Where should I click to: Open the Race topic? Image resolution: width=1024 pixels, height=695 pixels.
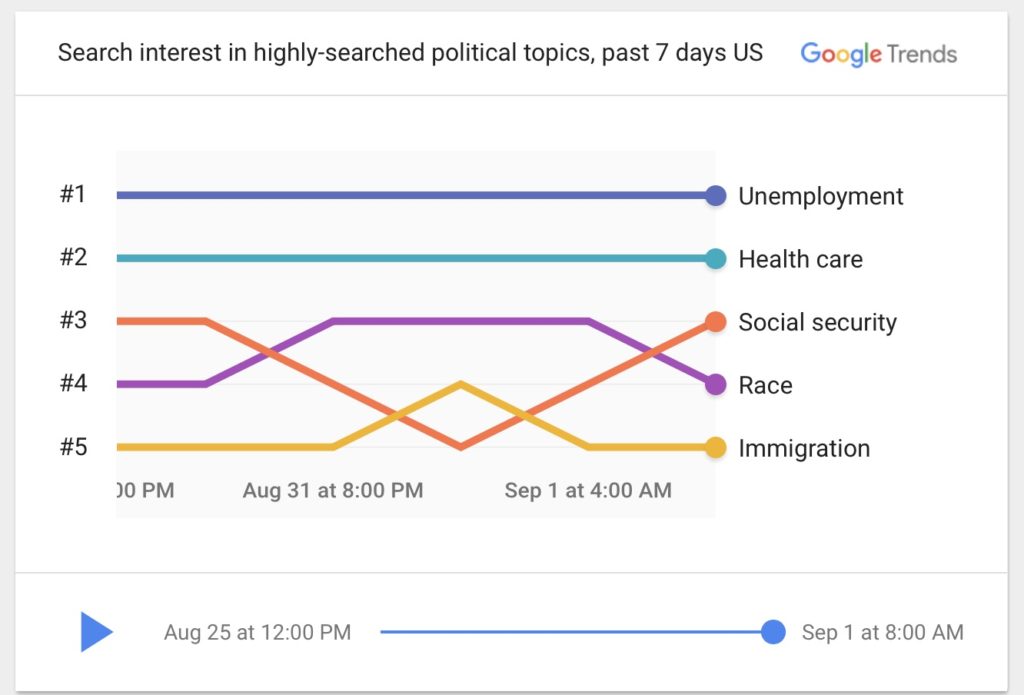pos(764,385)
